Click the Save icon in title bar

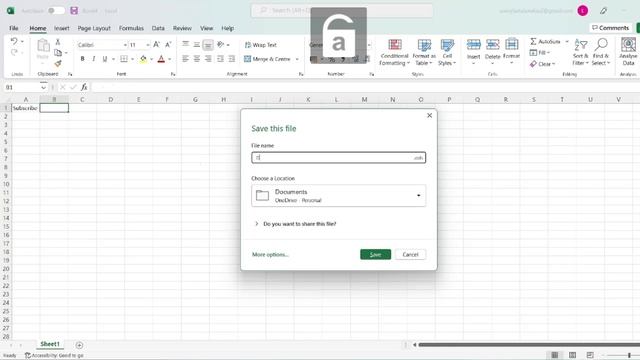pyautogui.click(x=74, y=11)
